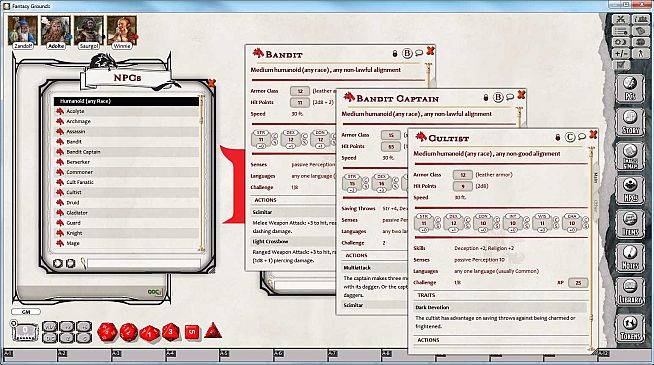Click the GM speaker label
Screen dimensions: 654x365
click(26, 312)
